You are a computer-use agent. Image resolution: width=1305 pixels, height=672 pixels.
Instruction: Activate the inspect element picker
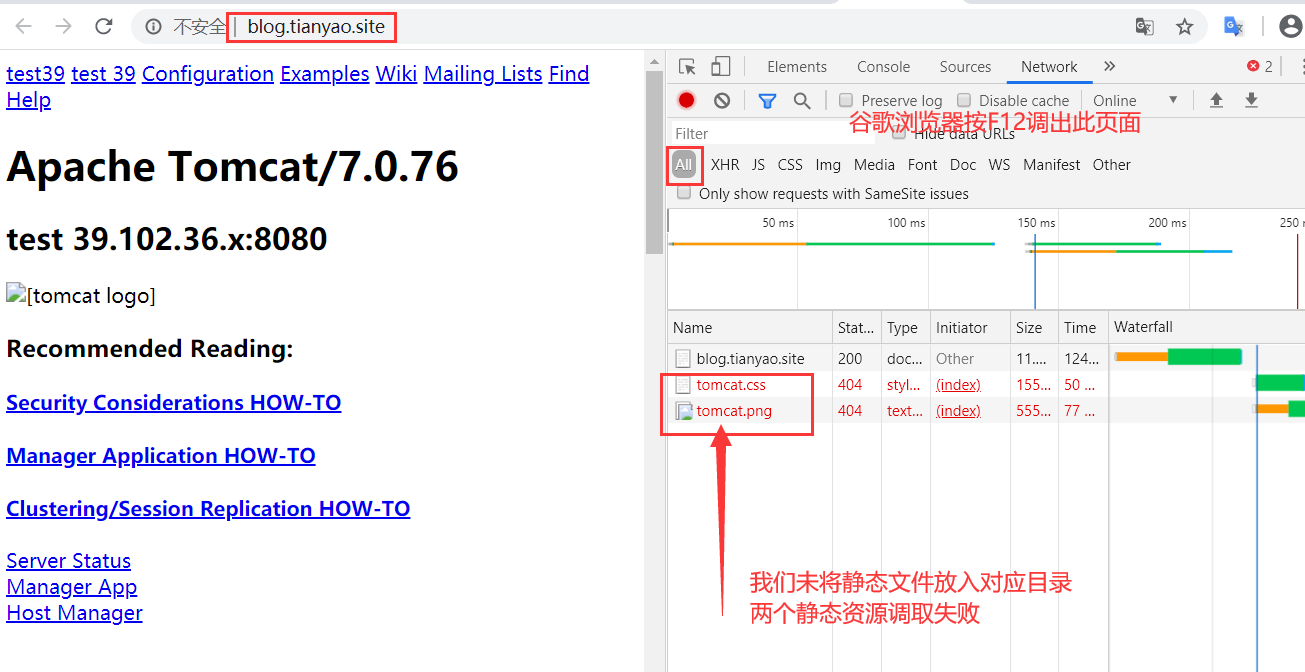(687, 67)
